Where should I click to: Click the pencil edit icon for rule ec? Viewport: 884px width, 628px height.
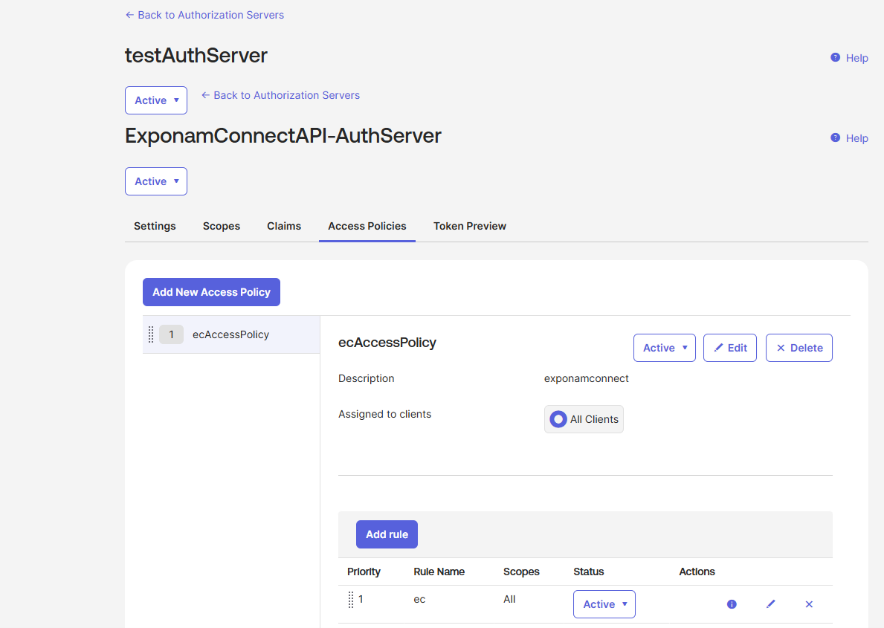[x=770, y=604]
